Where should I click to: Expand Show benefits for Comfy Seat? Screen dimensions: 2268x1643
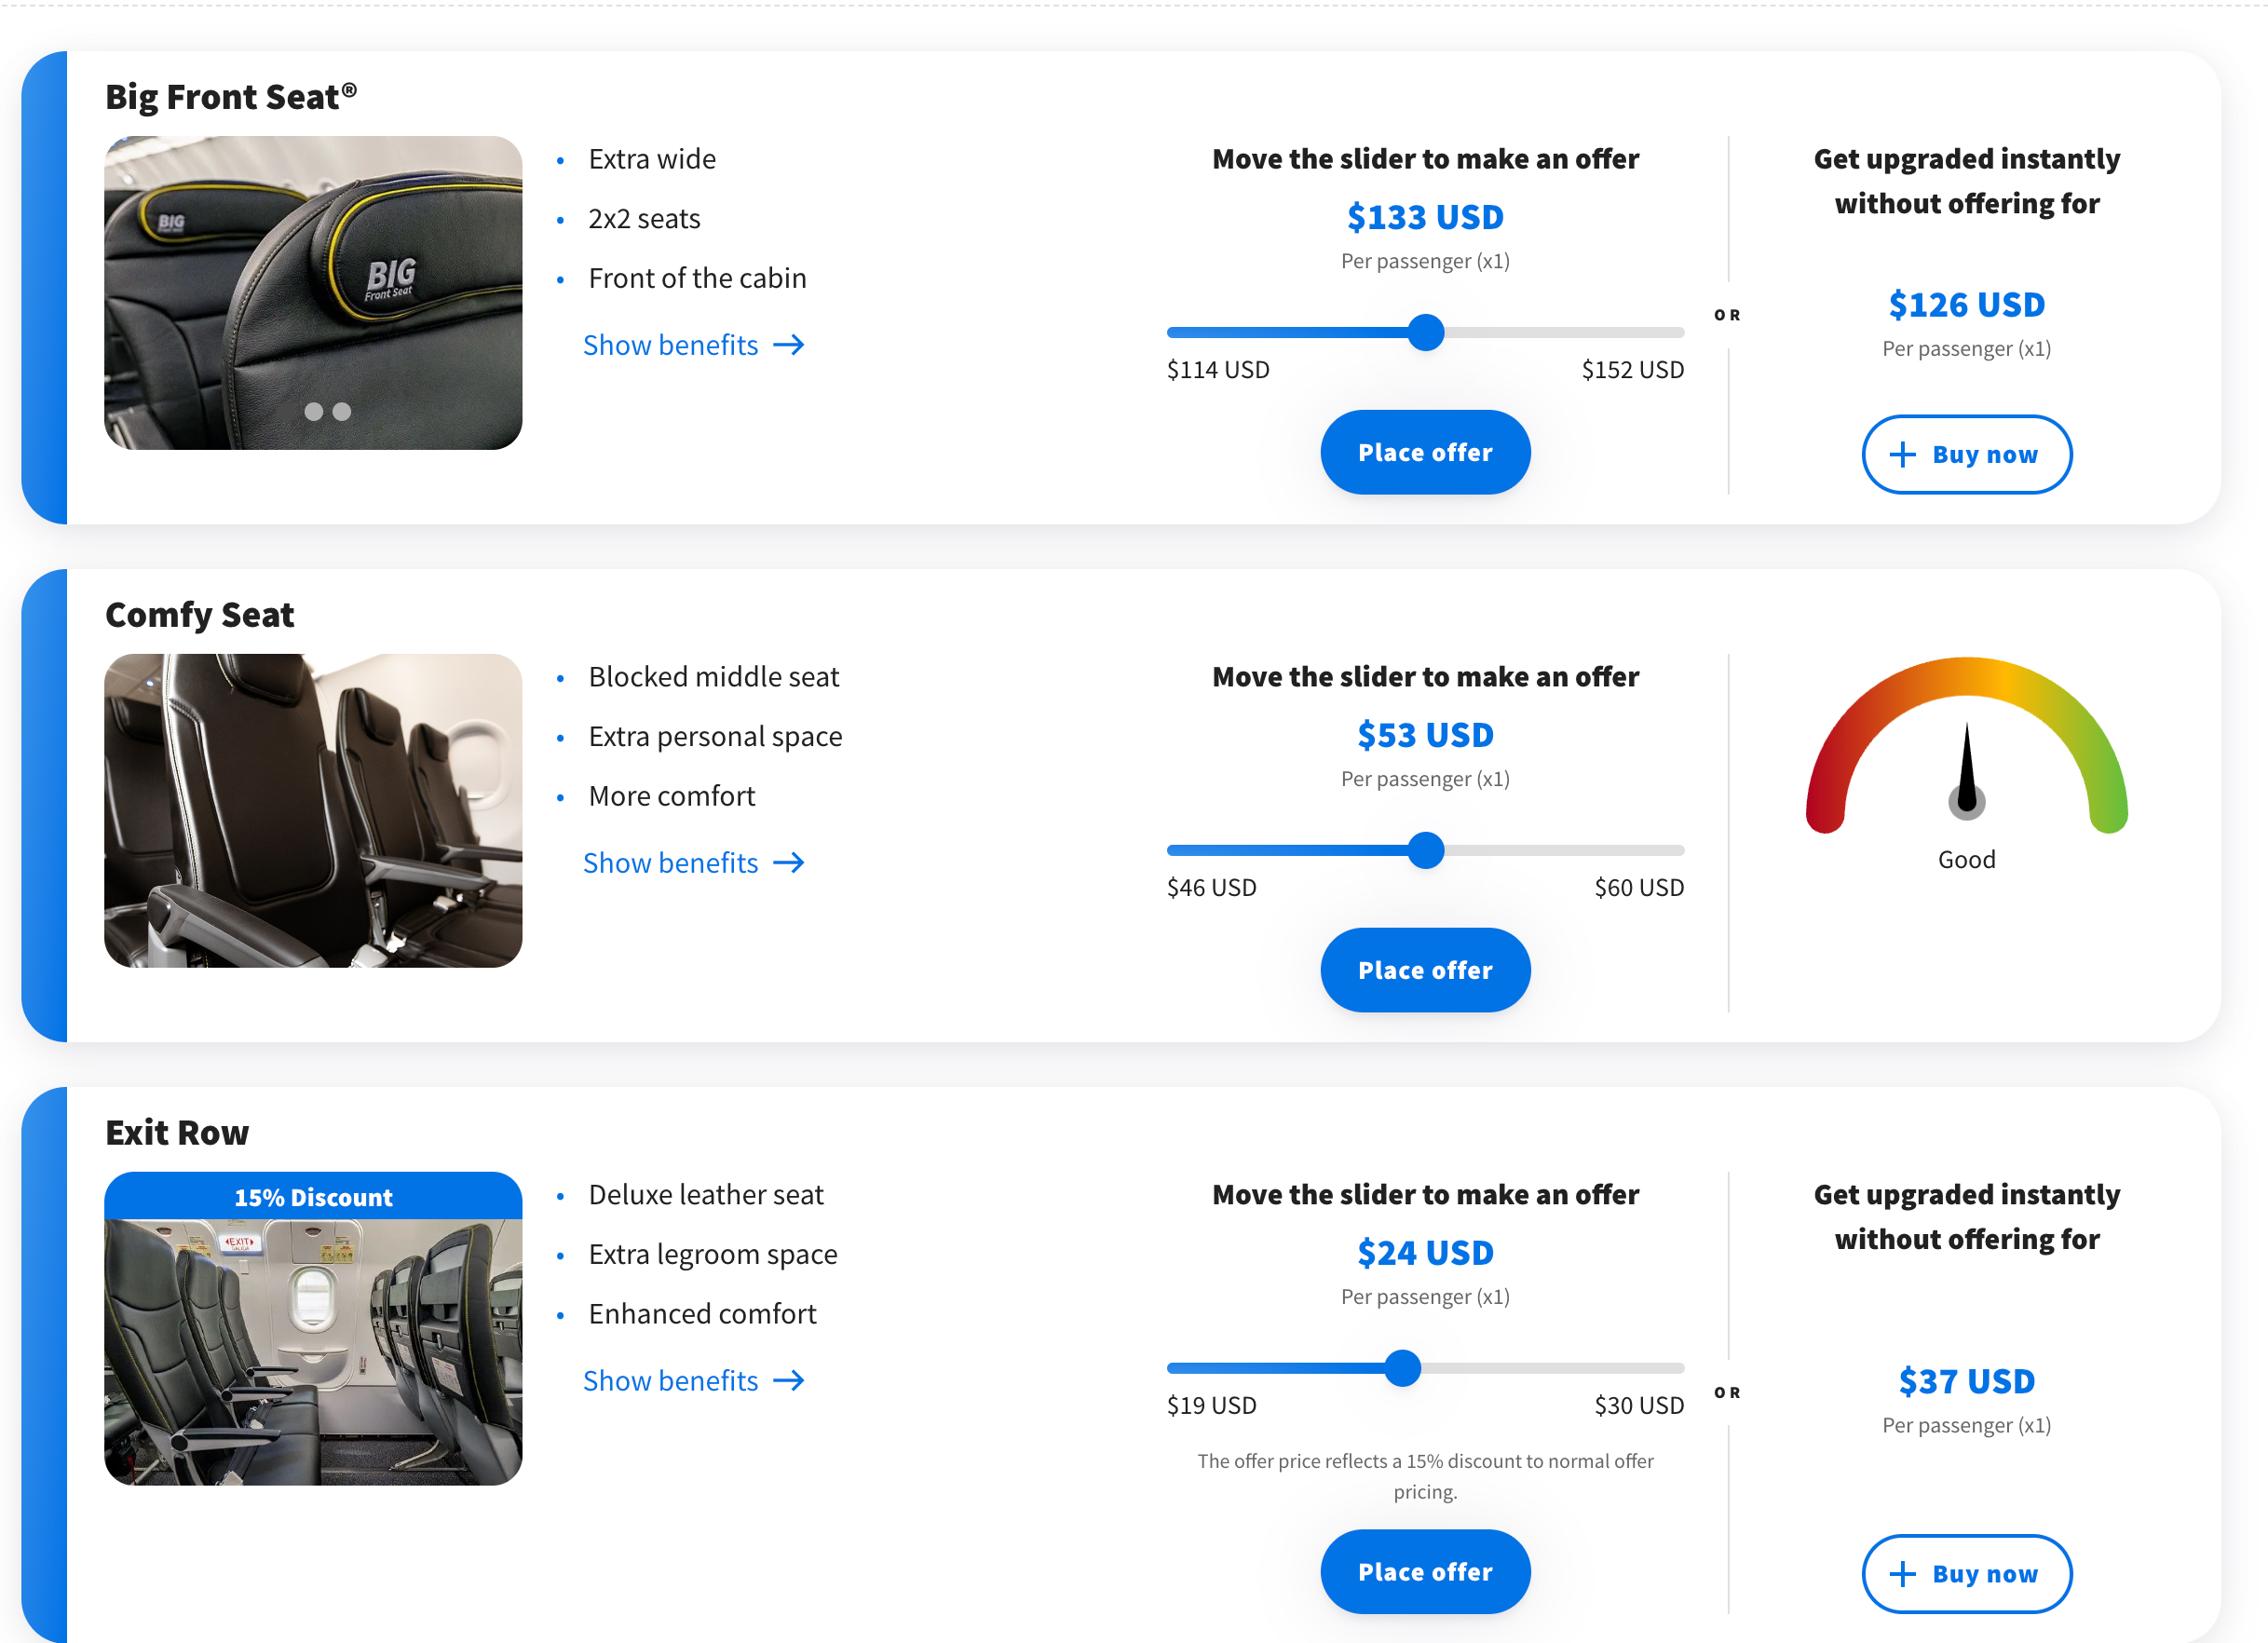click(671, 863)
